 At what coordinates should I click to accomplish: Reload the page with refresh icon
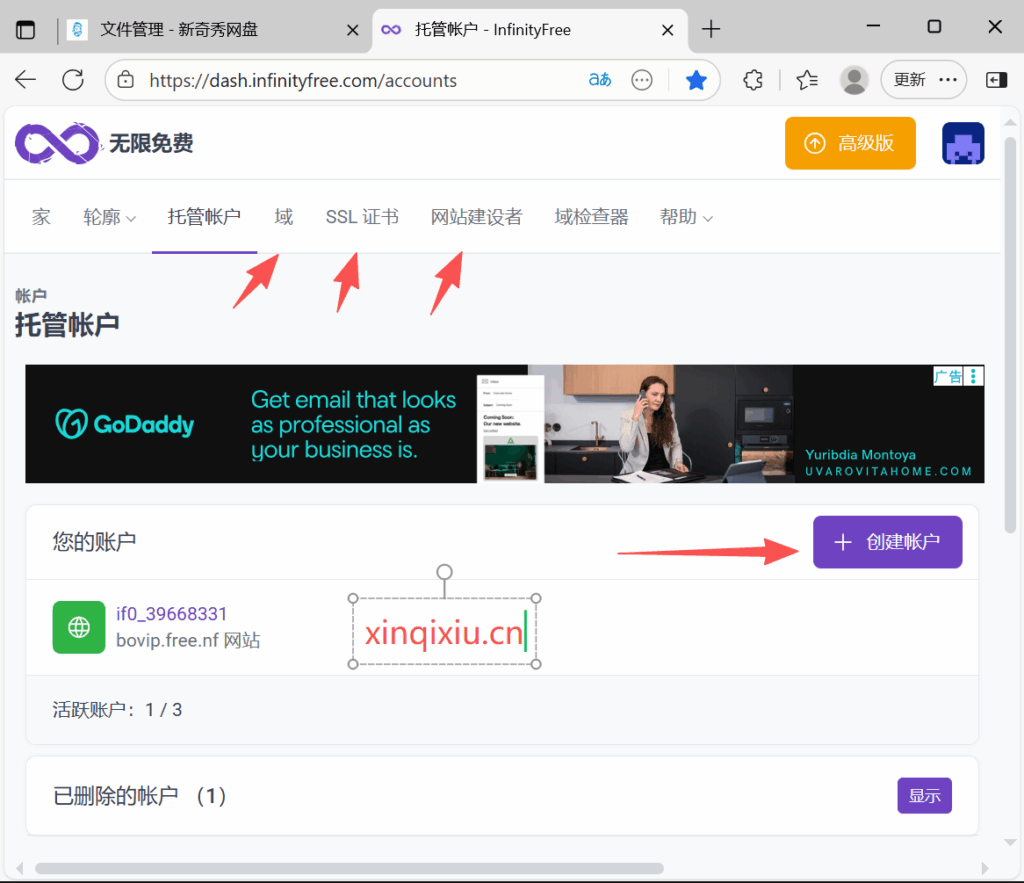73,80
